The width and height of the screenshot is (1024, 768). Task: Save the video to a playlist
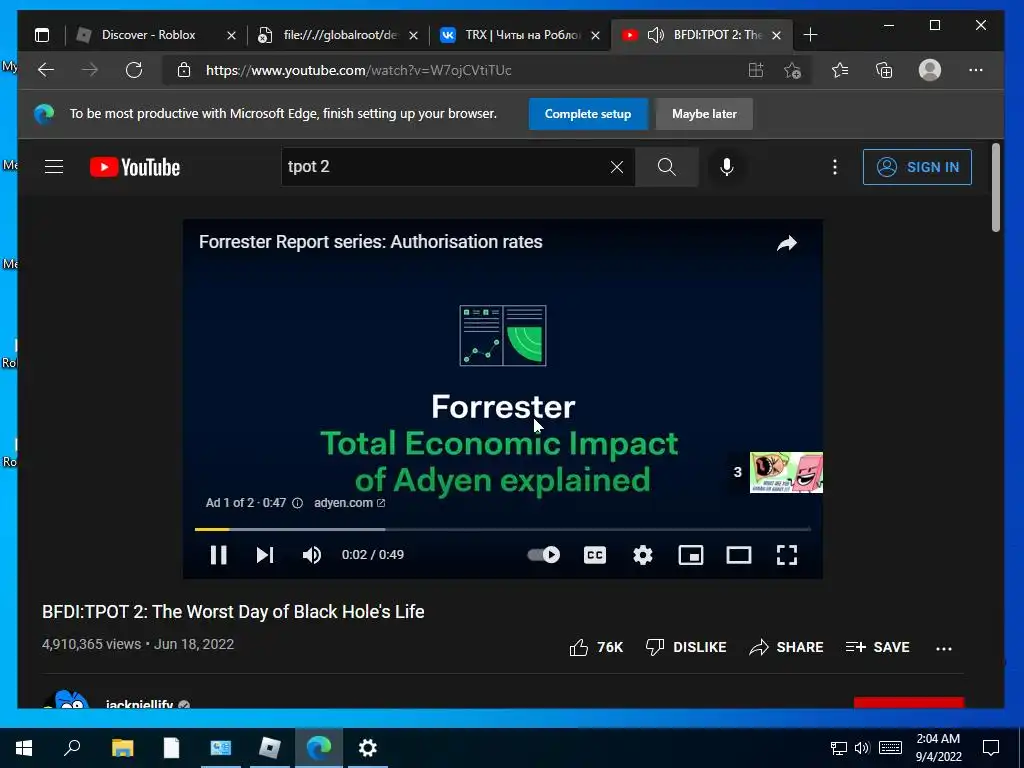coord(877,647)
